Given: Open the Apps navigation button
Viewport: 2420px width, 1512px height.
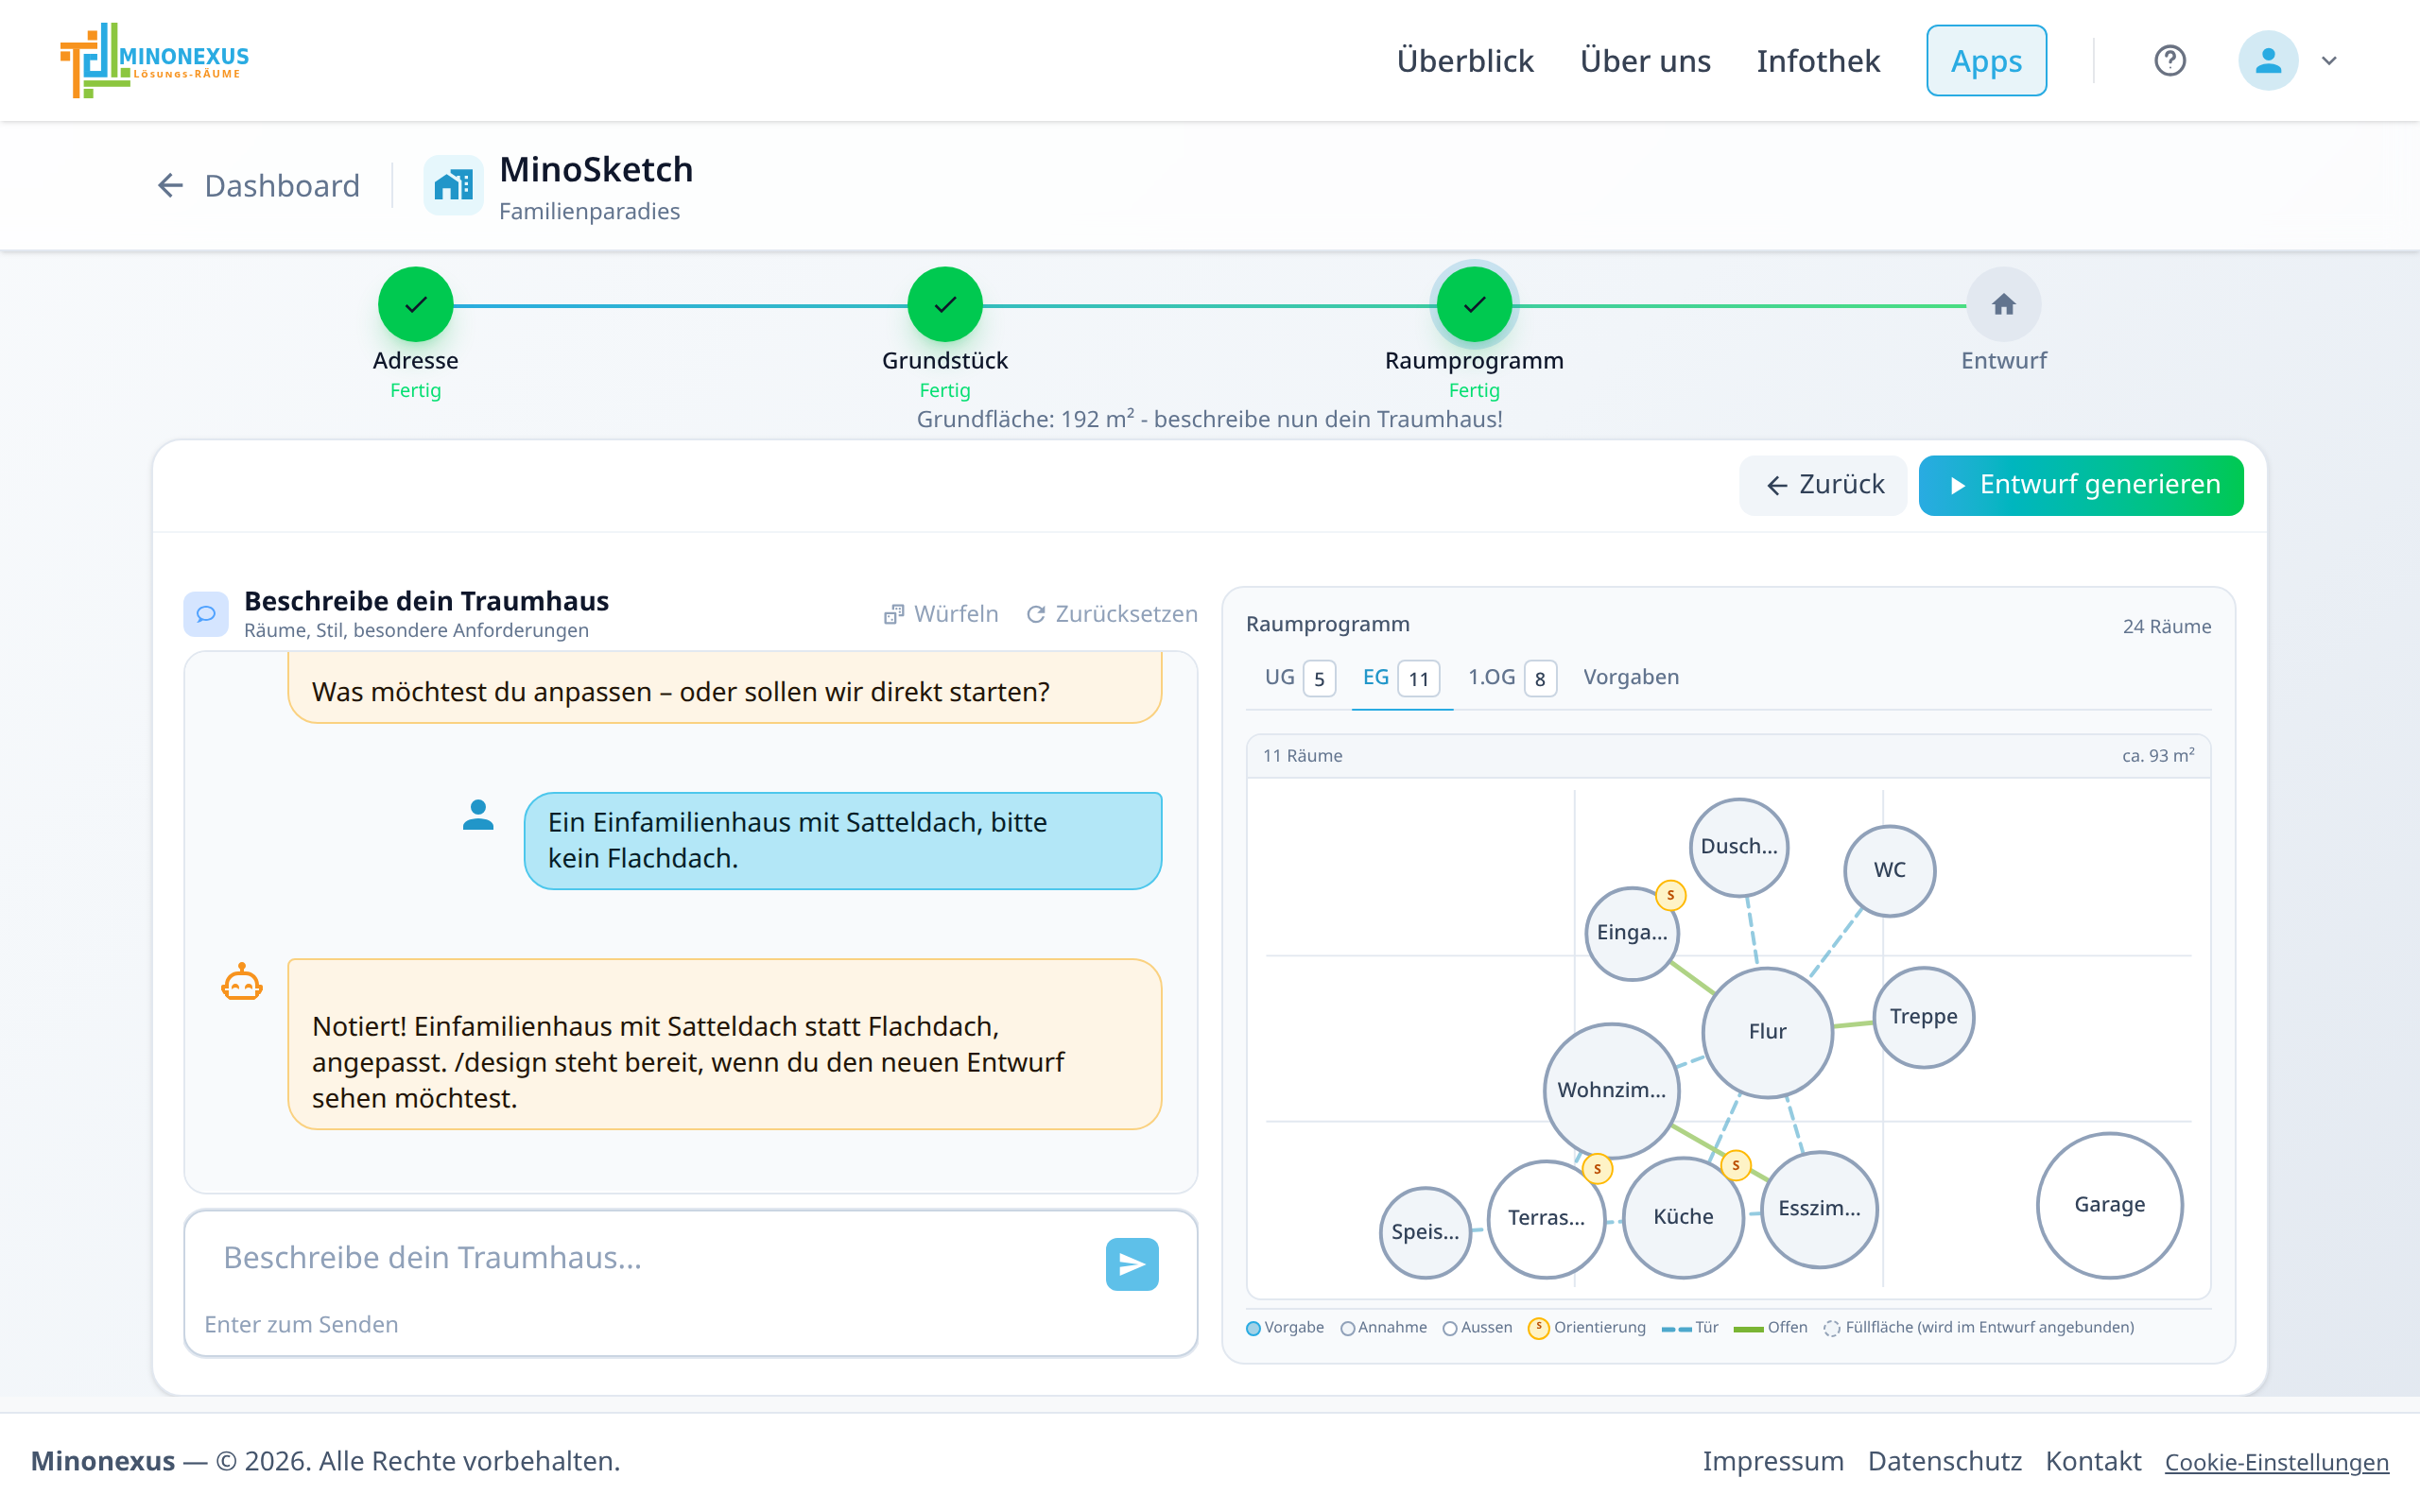Looking at the screenshot, I should [x=1986, y=61].
